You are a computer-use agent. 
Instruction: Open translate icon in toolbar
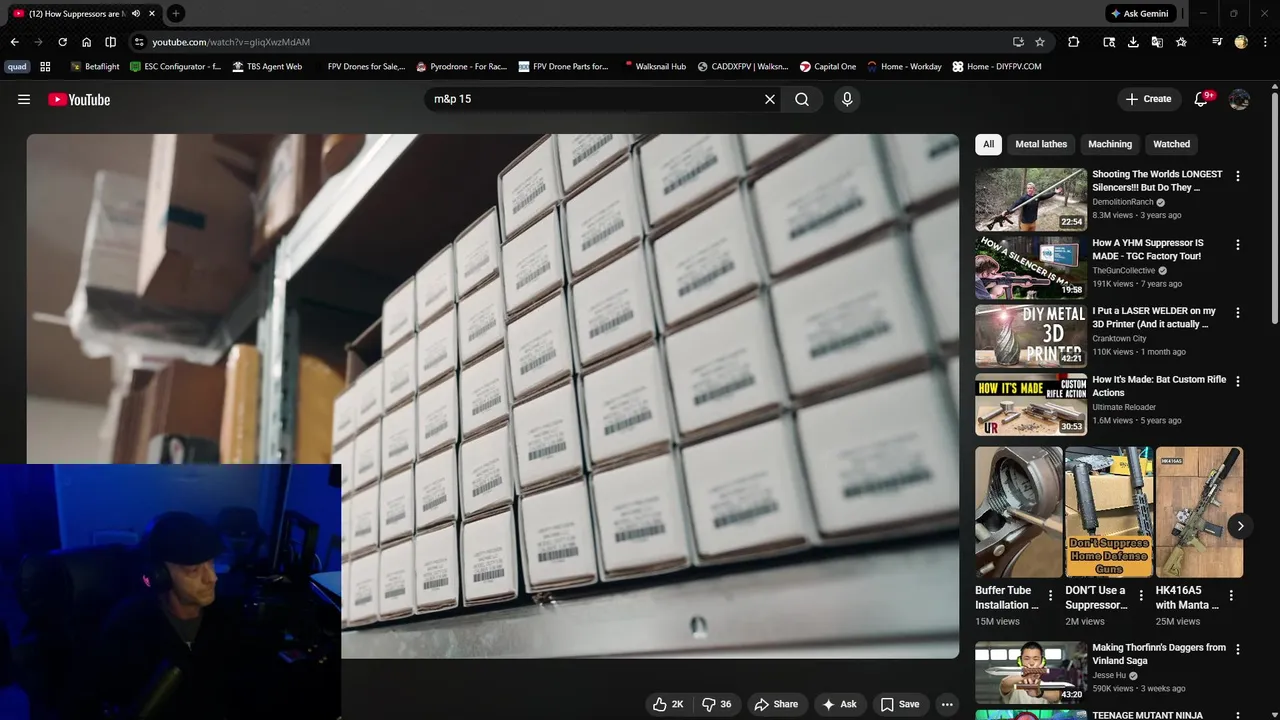[1157, 42]
